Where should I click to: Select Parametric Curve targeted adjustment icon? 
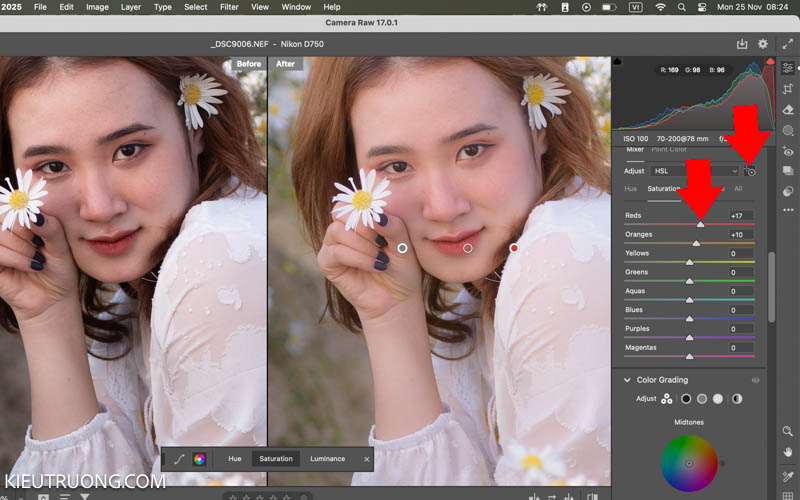pos(179,459)
